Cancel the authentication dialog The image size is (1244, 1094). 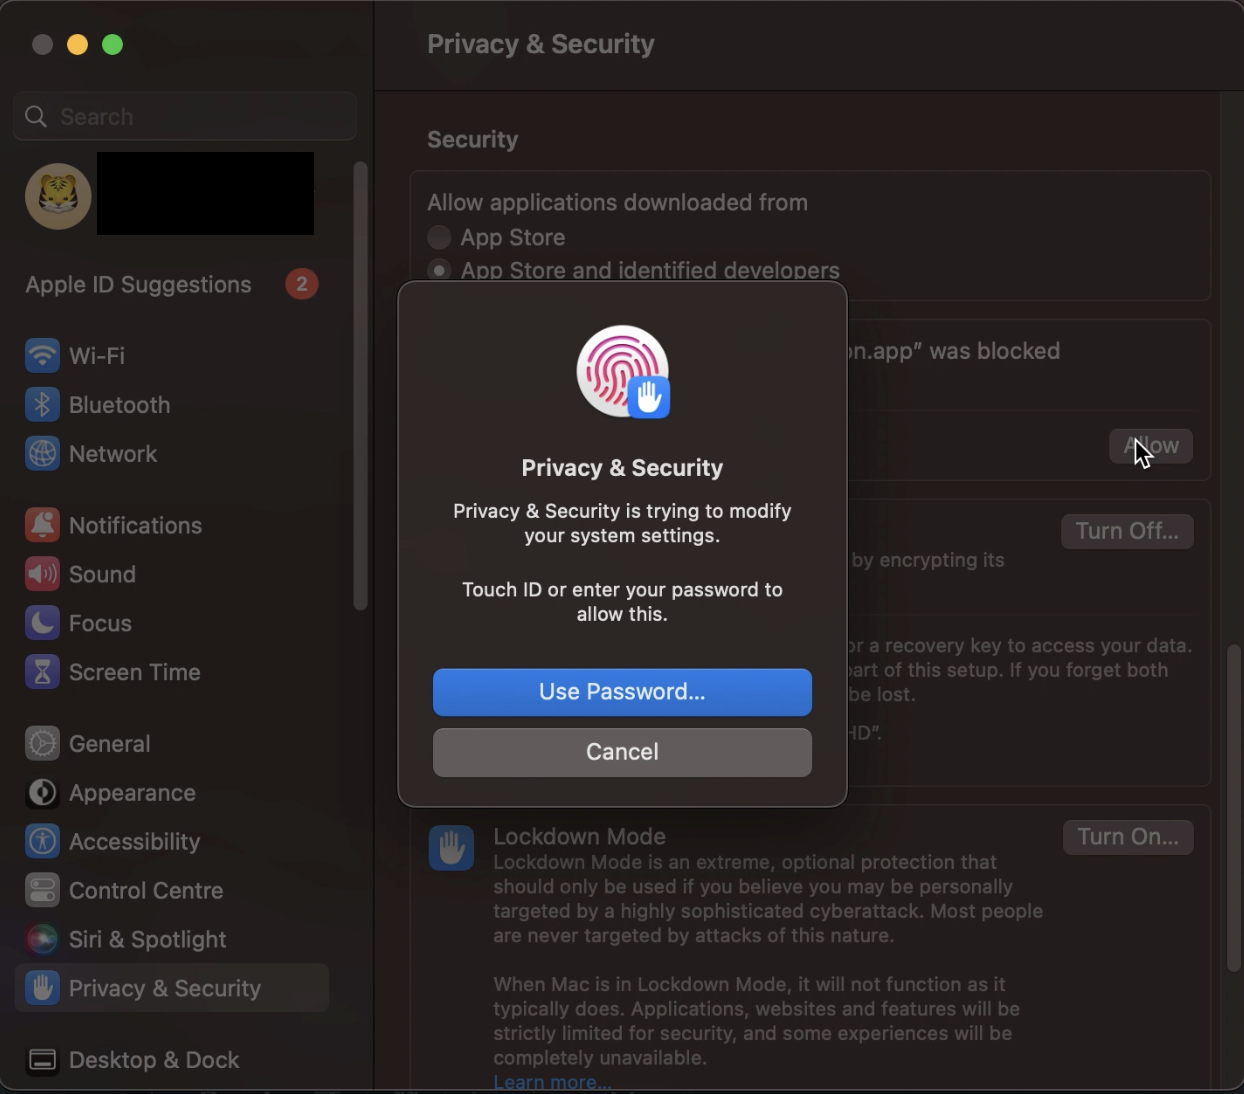(622, 752)
